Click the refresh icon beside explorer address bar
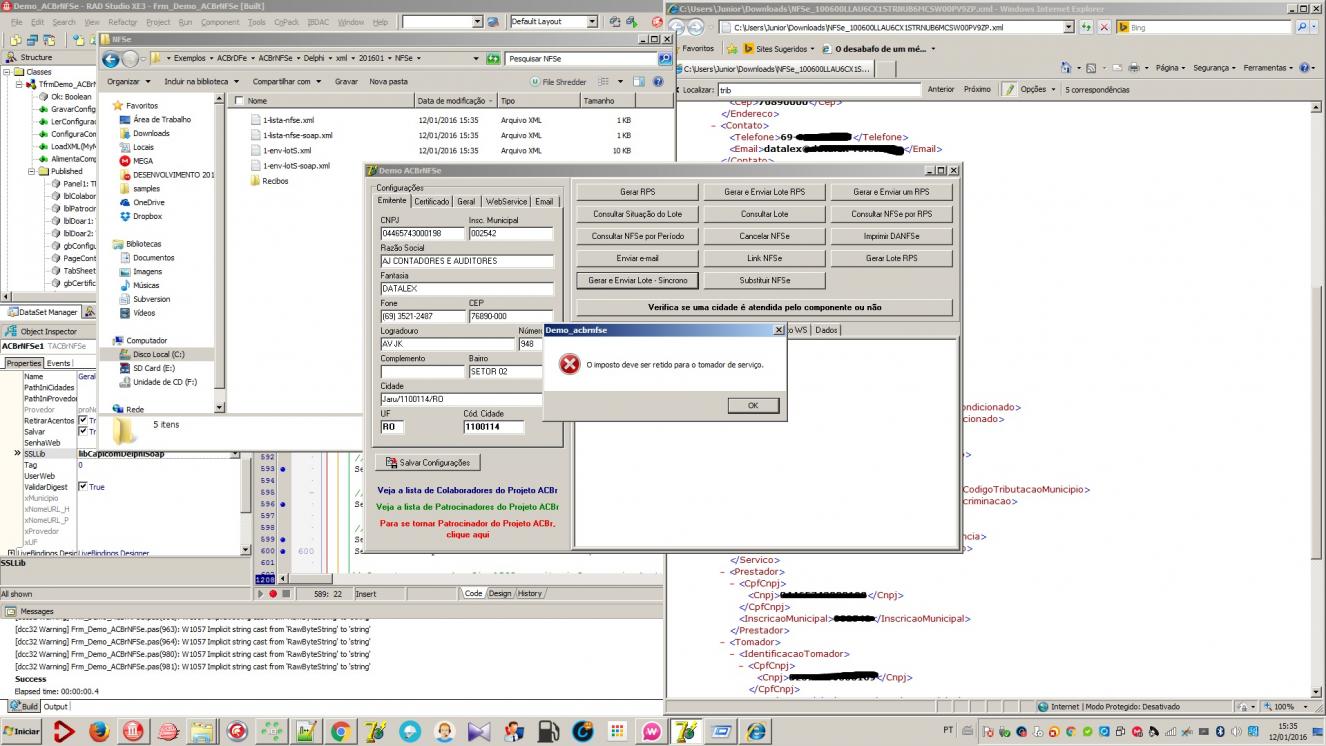Viewport: 1326px width, 746px height. [x=492, y=59]
